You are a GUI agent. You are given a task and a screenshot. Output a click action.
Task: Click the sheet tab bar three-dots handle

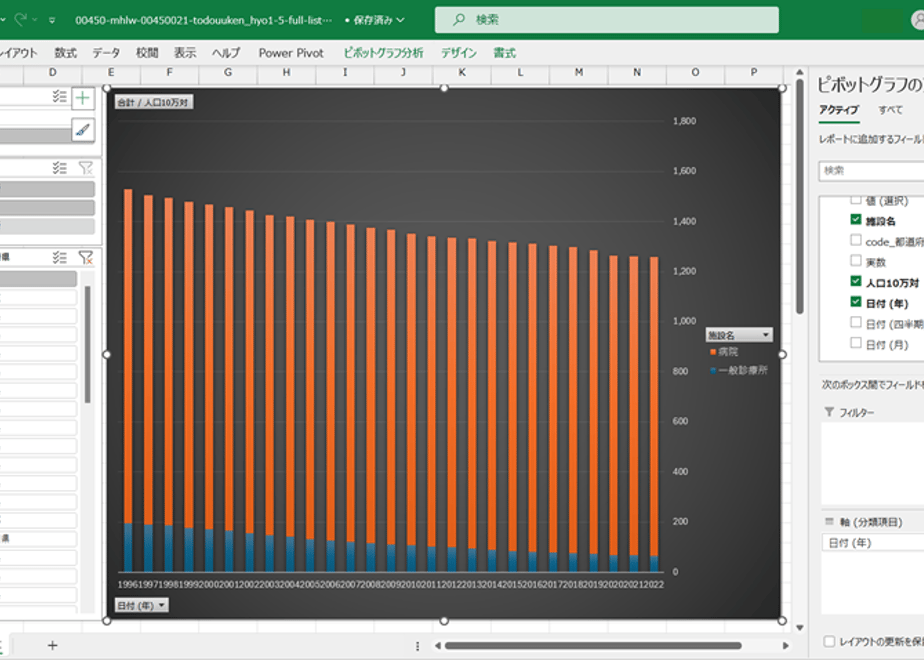(x=417, y=646)
